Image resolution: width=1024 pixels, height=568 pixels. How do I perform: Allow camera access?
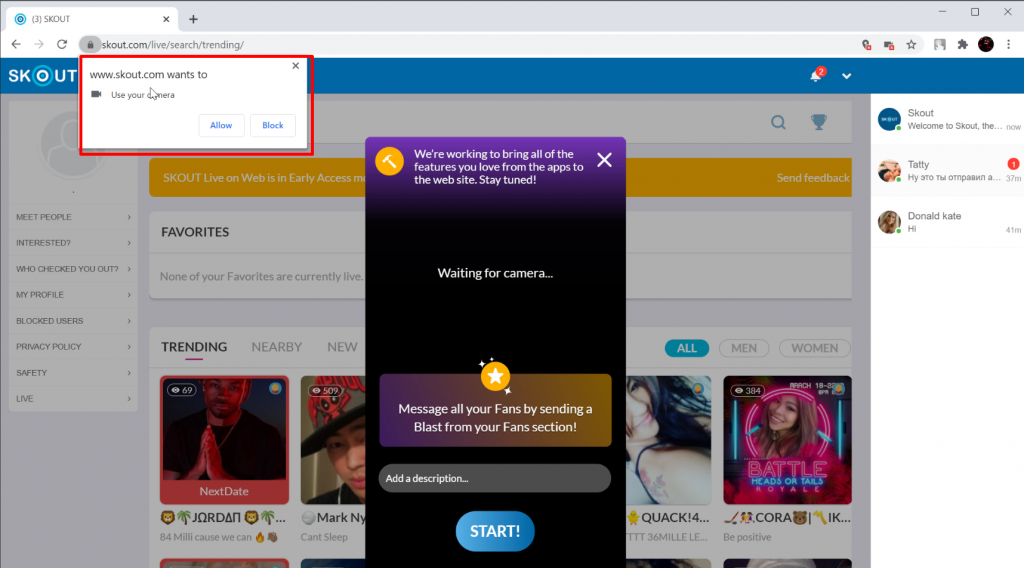pyautogui.click(x=221, y=125)
